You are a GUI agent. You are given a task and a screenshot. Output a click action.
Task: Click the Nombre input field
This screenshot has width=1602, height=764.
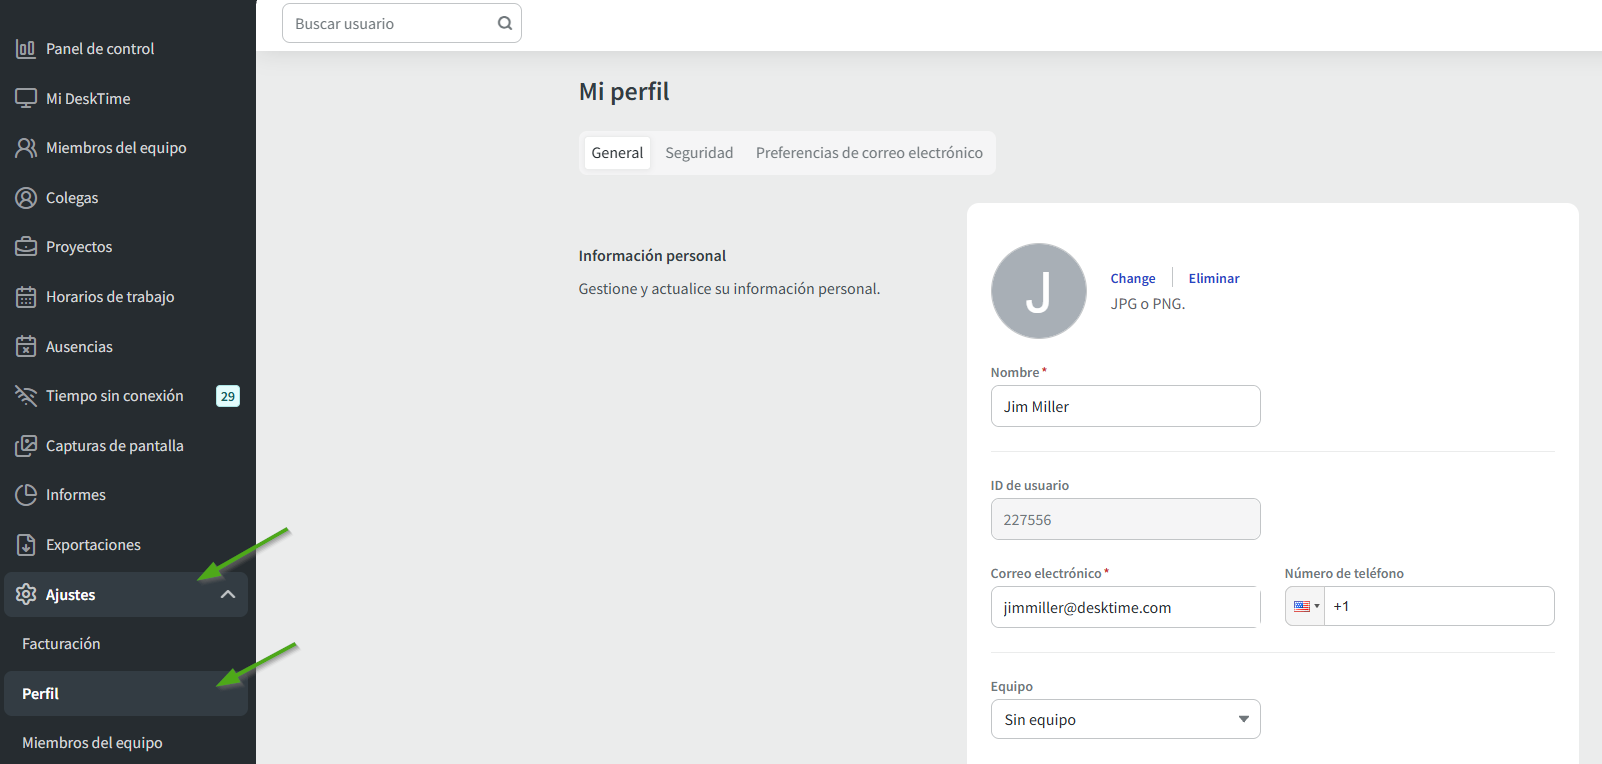(1125, 406)
